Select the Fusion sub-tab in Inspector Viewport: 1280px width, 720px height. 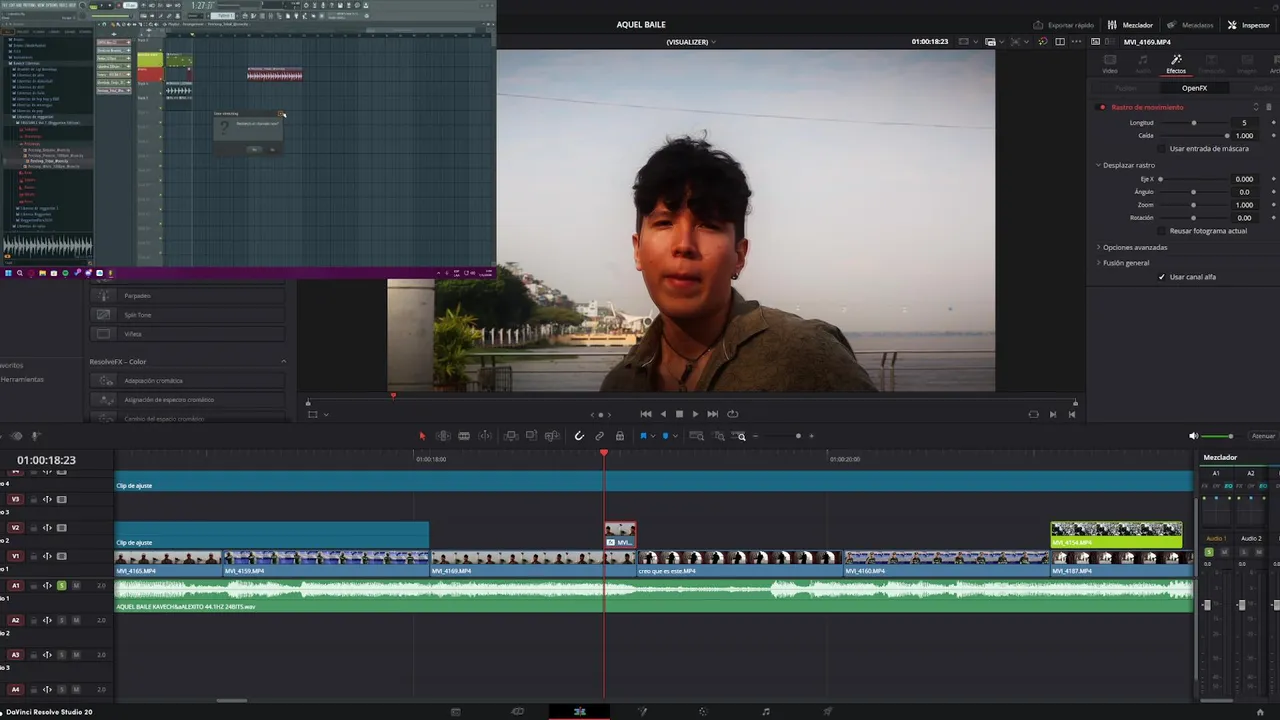[x=1125, y=88]
